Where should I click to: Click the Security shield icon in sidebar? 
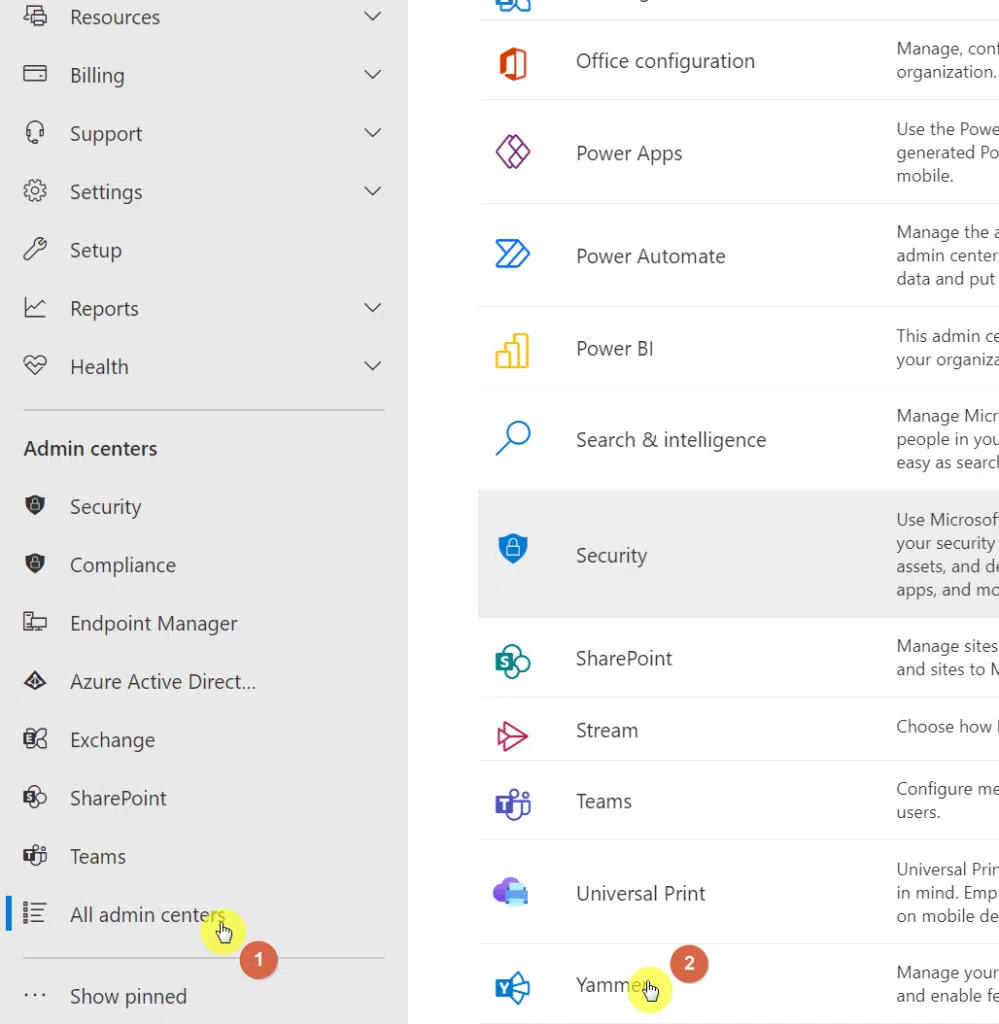(35, 505)
